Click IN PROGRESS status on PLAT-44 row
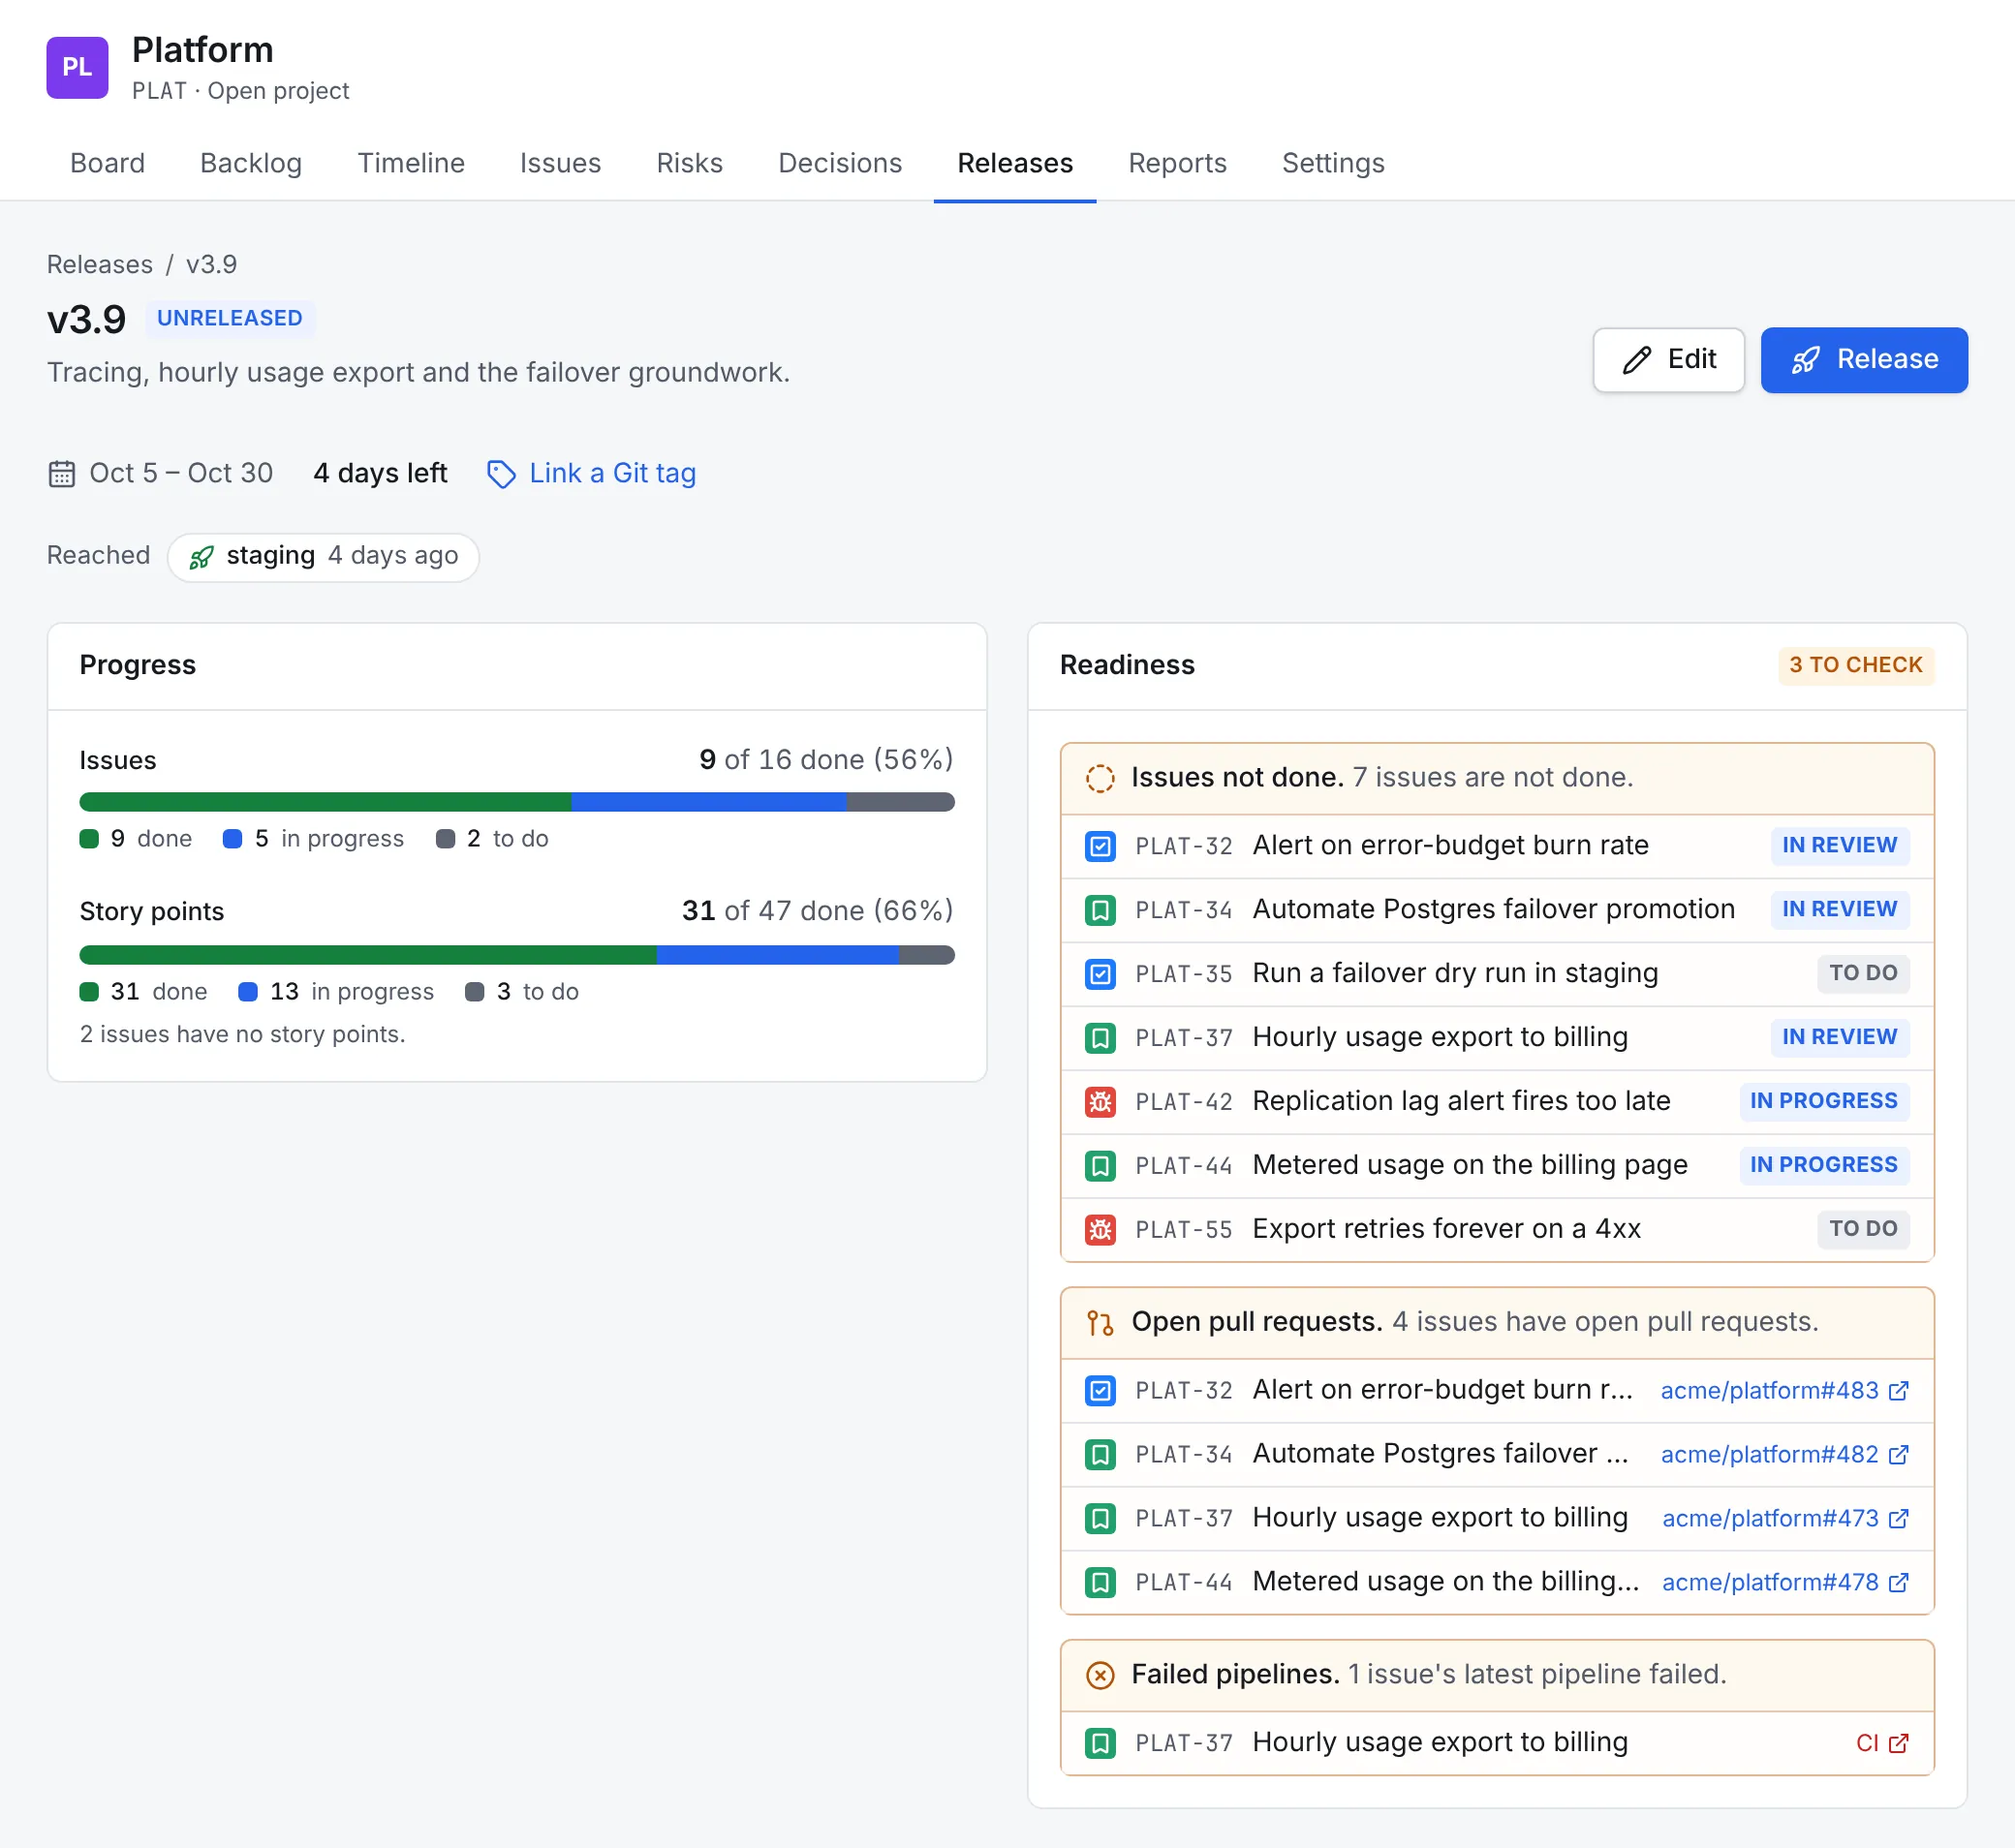The image size is (2015, 1848). tap(1823, 1165)
